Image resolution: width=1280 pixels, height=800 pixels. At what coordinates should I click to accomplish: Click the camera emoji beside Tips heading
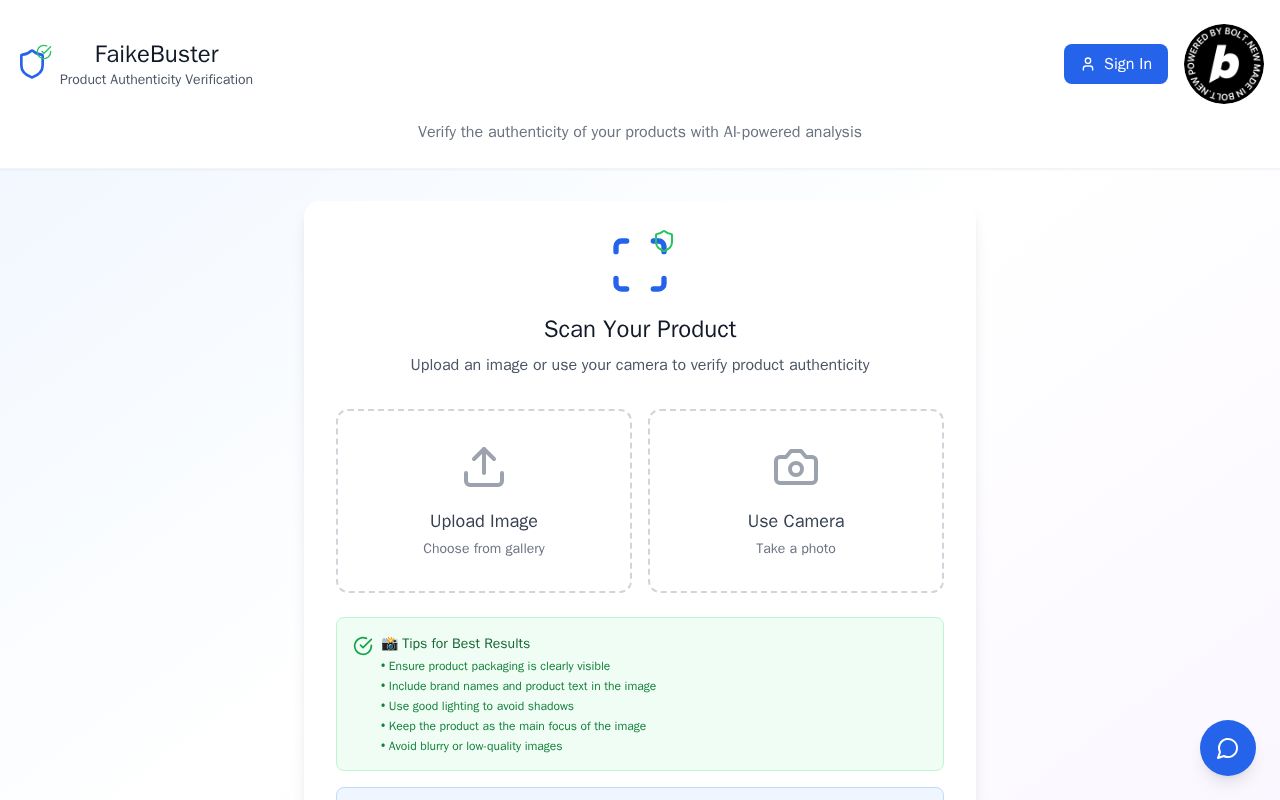(x=389, y=643)
